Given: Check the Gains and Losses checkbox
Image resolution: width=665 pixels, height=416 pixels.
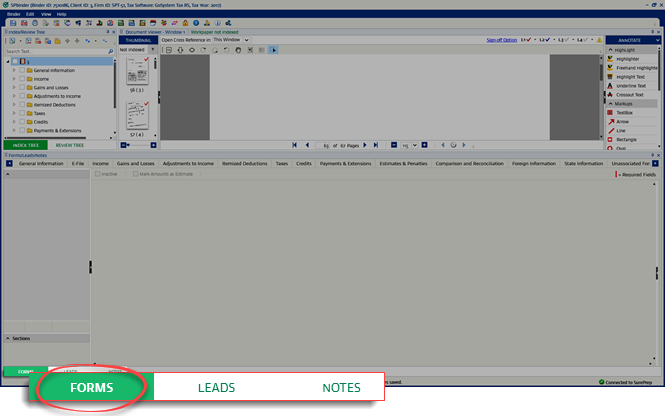Looking at the screenshot, I should pos(22,87).
